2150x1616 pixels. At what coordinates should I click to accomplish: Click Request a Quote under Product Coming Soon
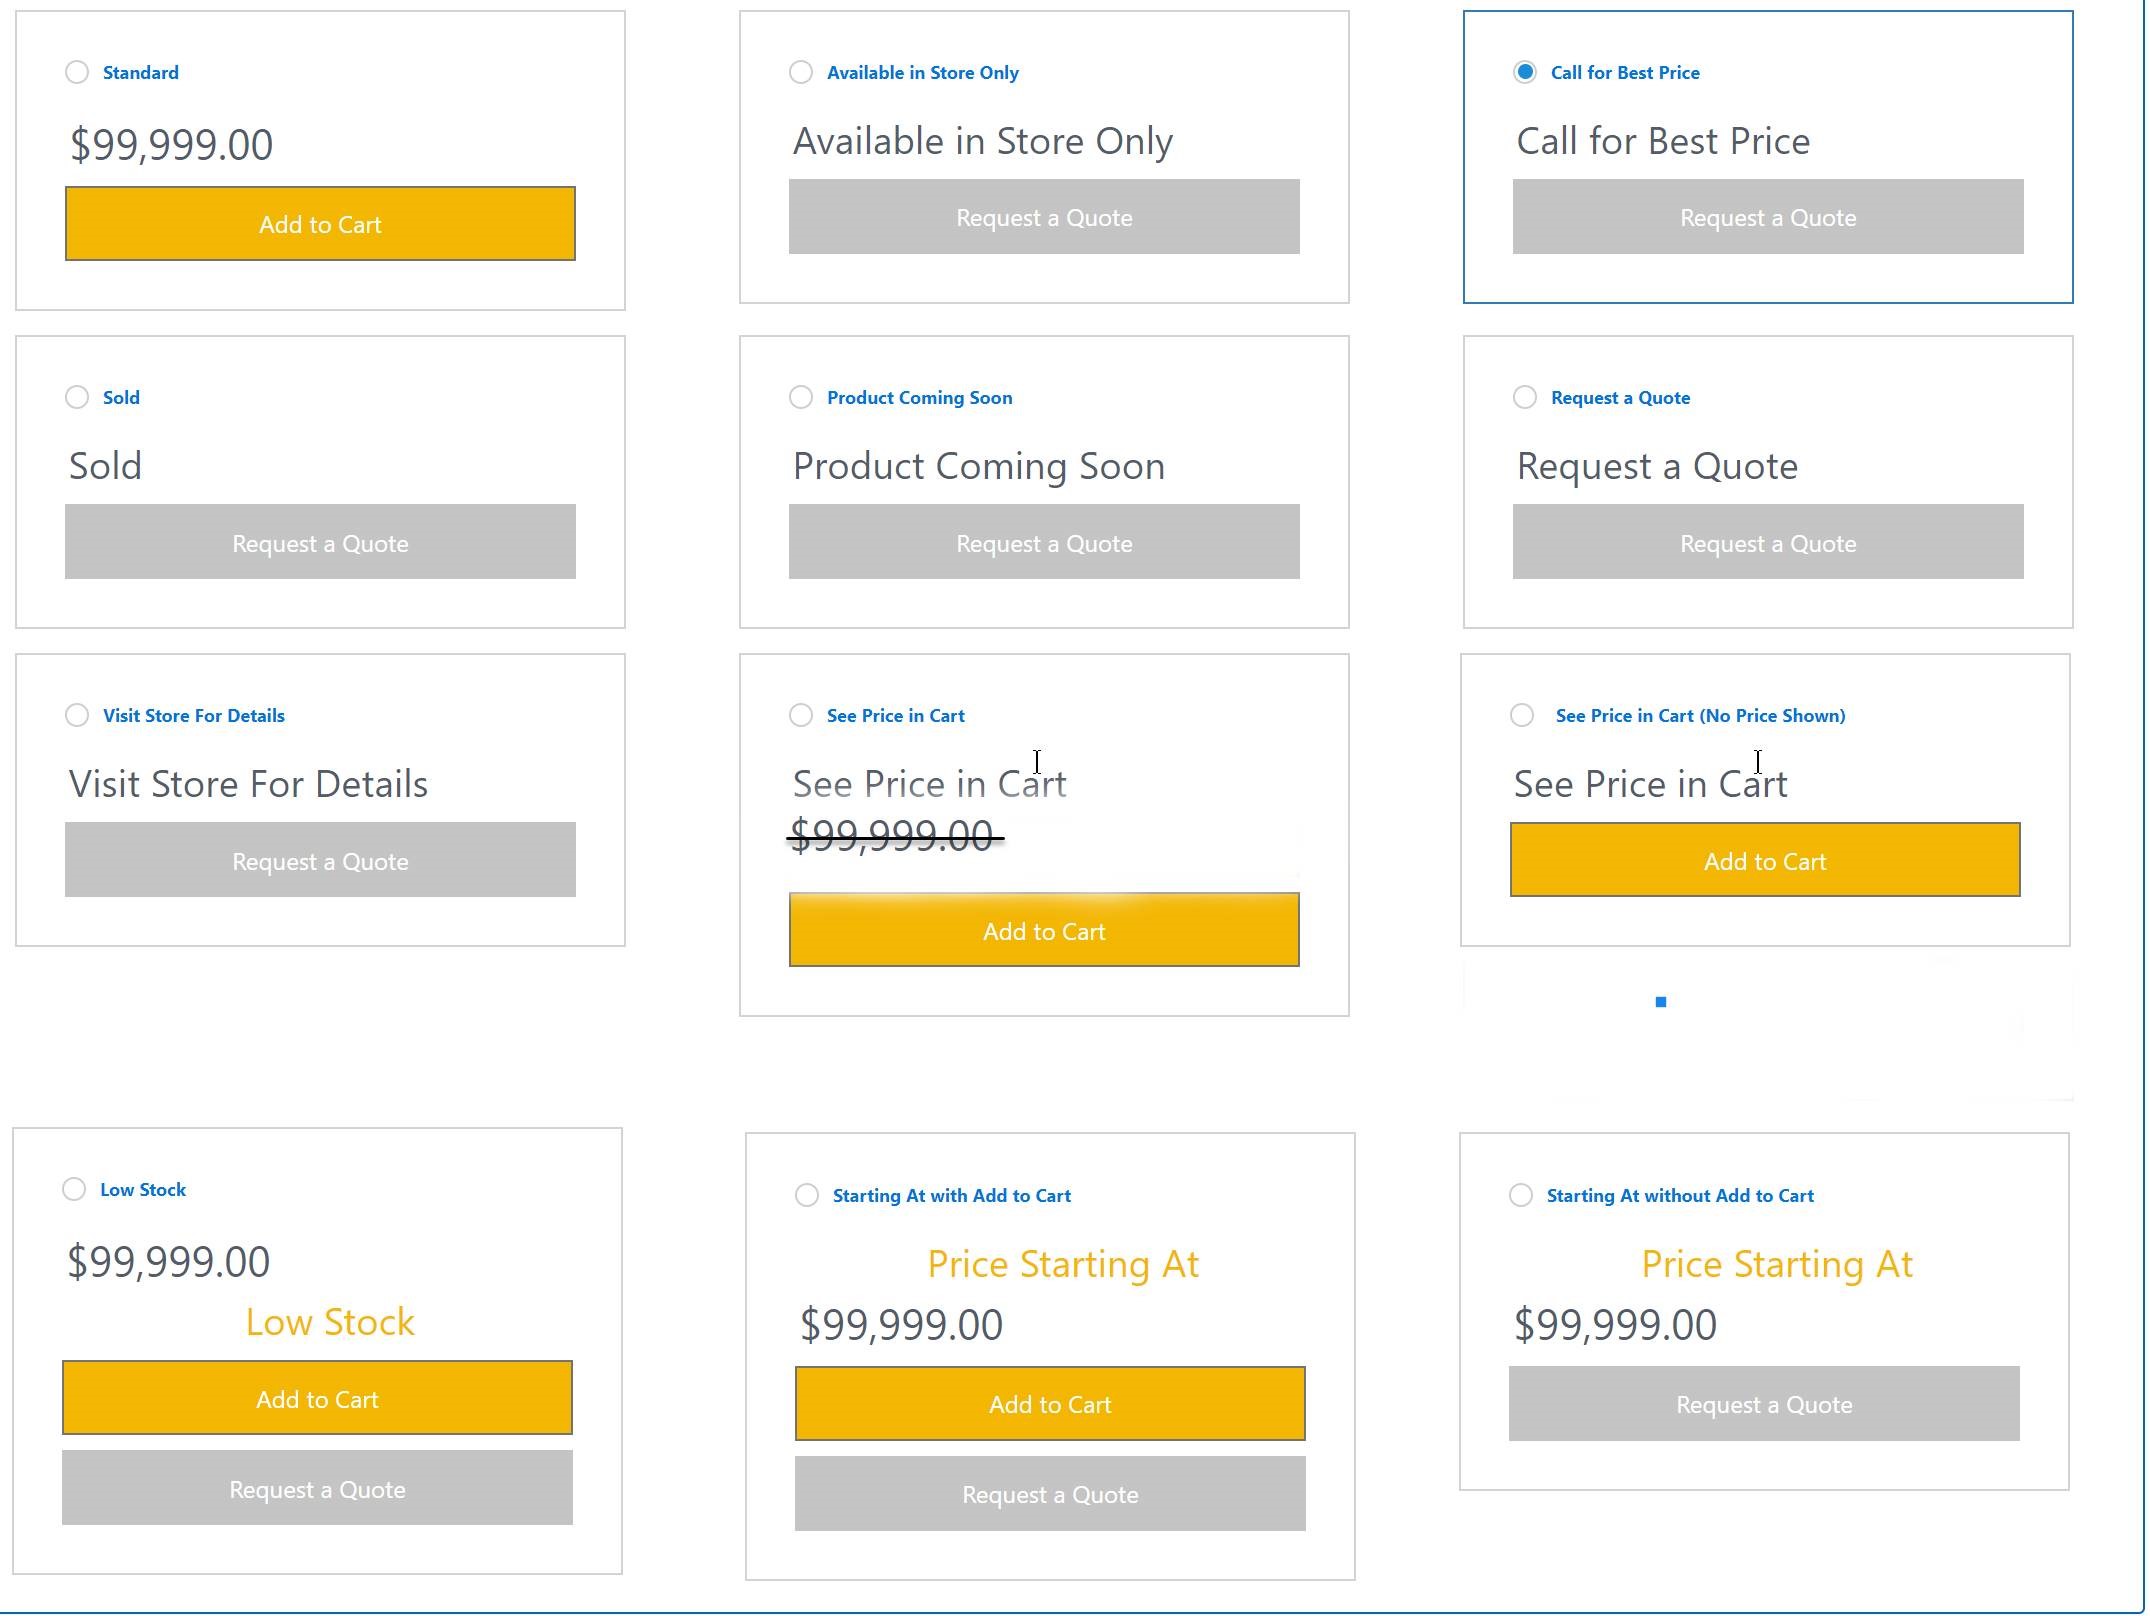pos(1044,542)
